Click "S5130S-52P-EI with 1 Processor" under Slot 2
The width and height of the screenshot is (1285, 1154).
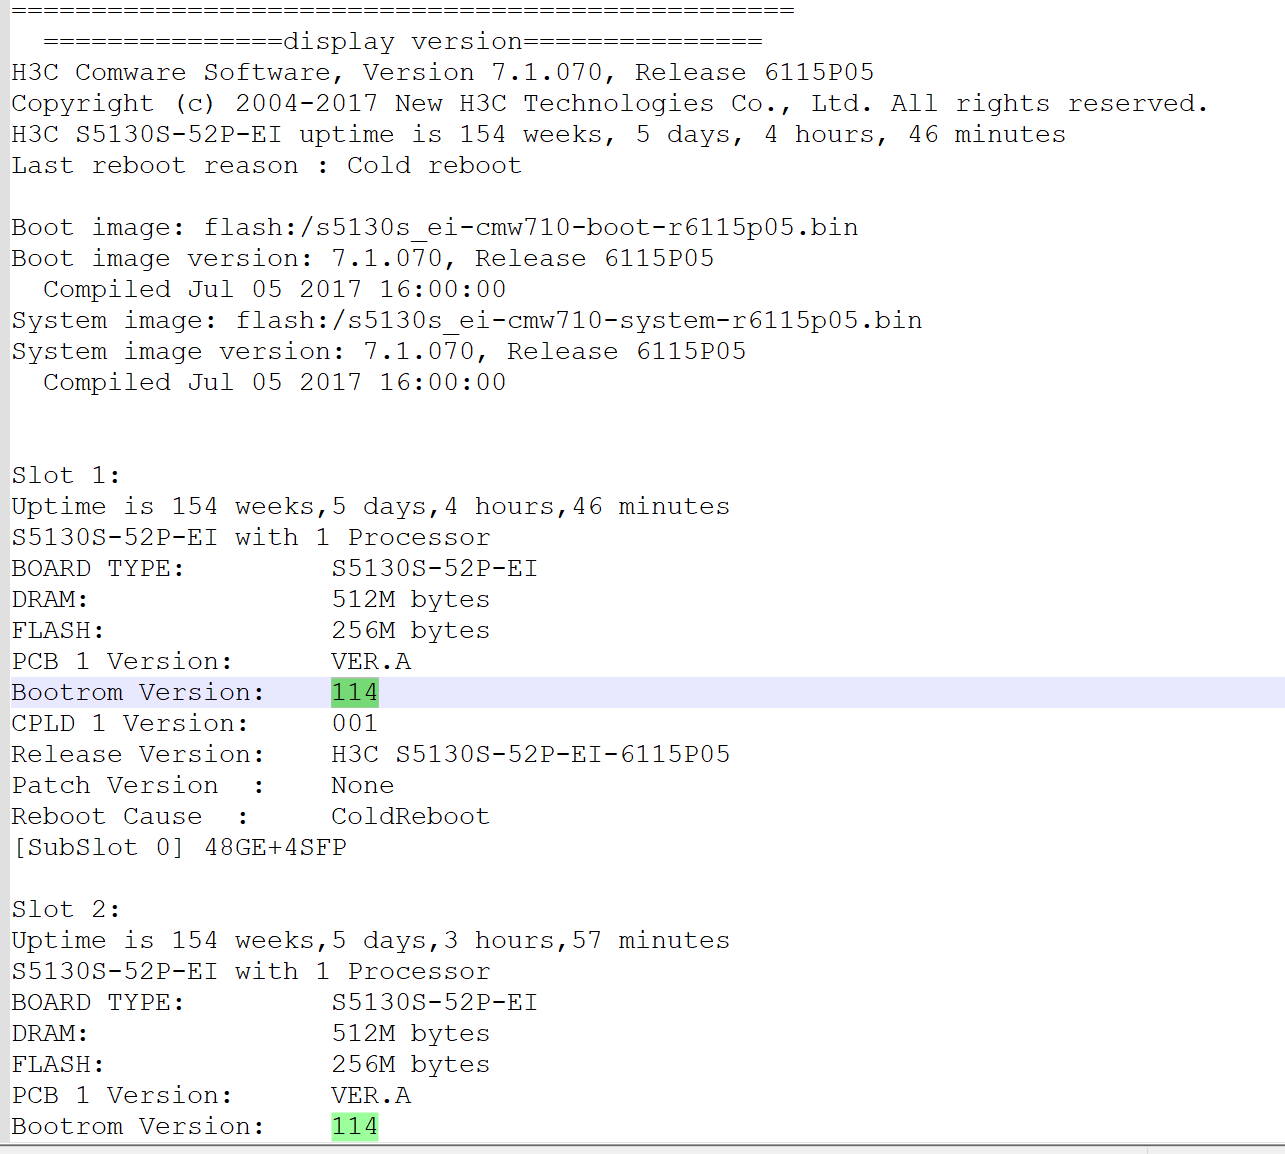coord(251,972)
